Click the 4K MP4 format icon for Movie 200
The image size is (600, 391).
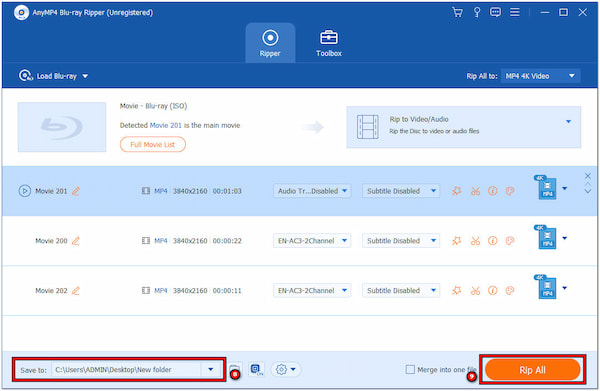pyautogui.click(x=545, y=237)
